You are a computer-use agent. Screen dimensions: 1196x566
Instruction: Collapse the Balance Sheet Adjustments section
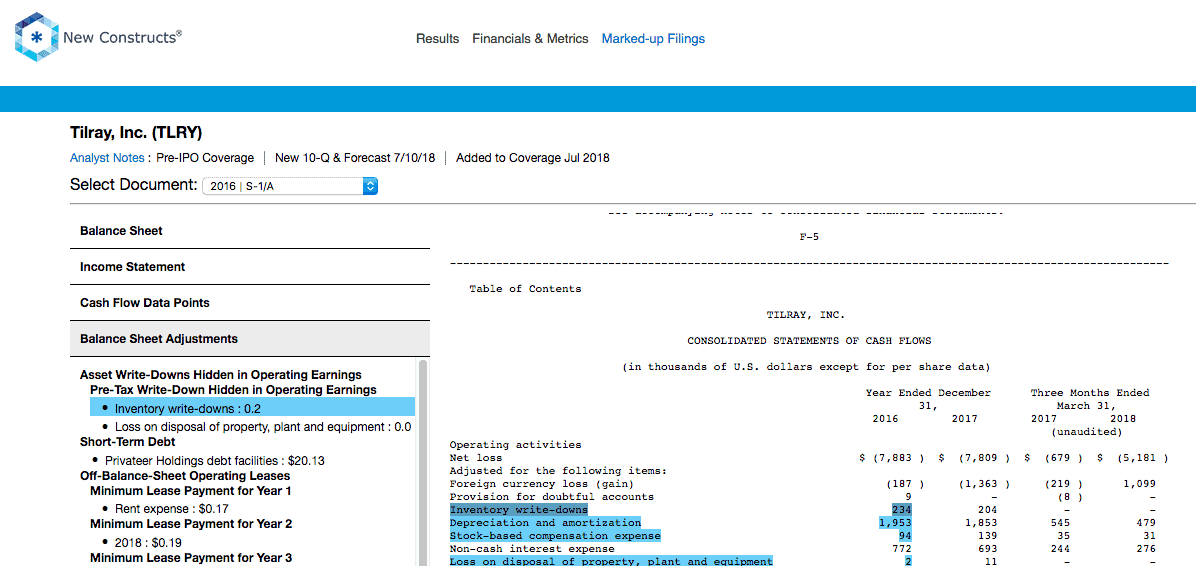tap(249, 339)
